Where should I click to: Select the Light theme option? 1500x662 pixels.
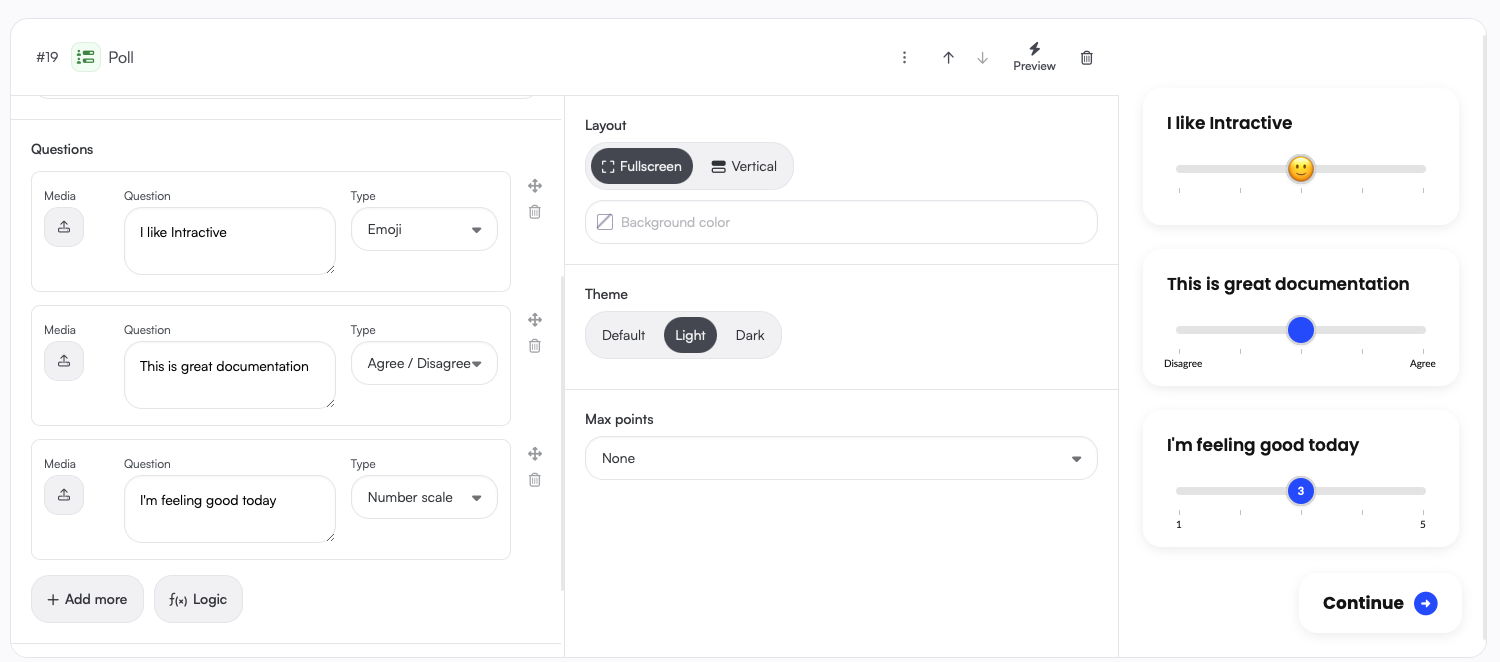690,335
